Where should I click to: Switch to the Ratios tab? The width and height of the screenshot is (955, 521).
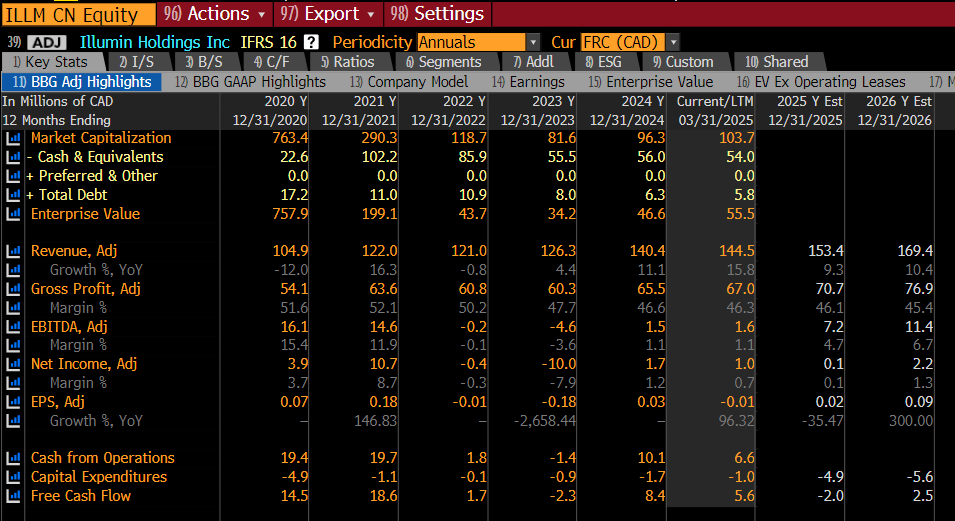click(x=348, y=62)
